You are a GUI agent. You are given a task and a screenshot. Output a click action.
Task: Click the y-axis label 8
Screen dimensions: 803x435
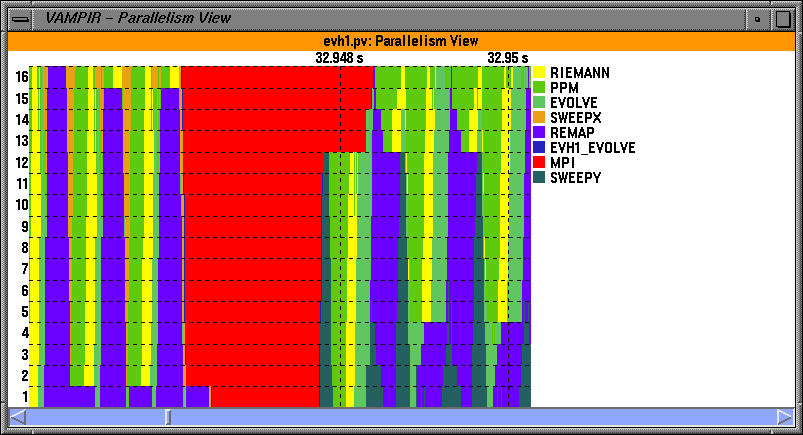25,247
